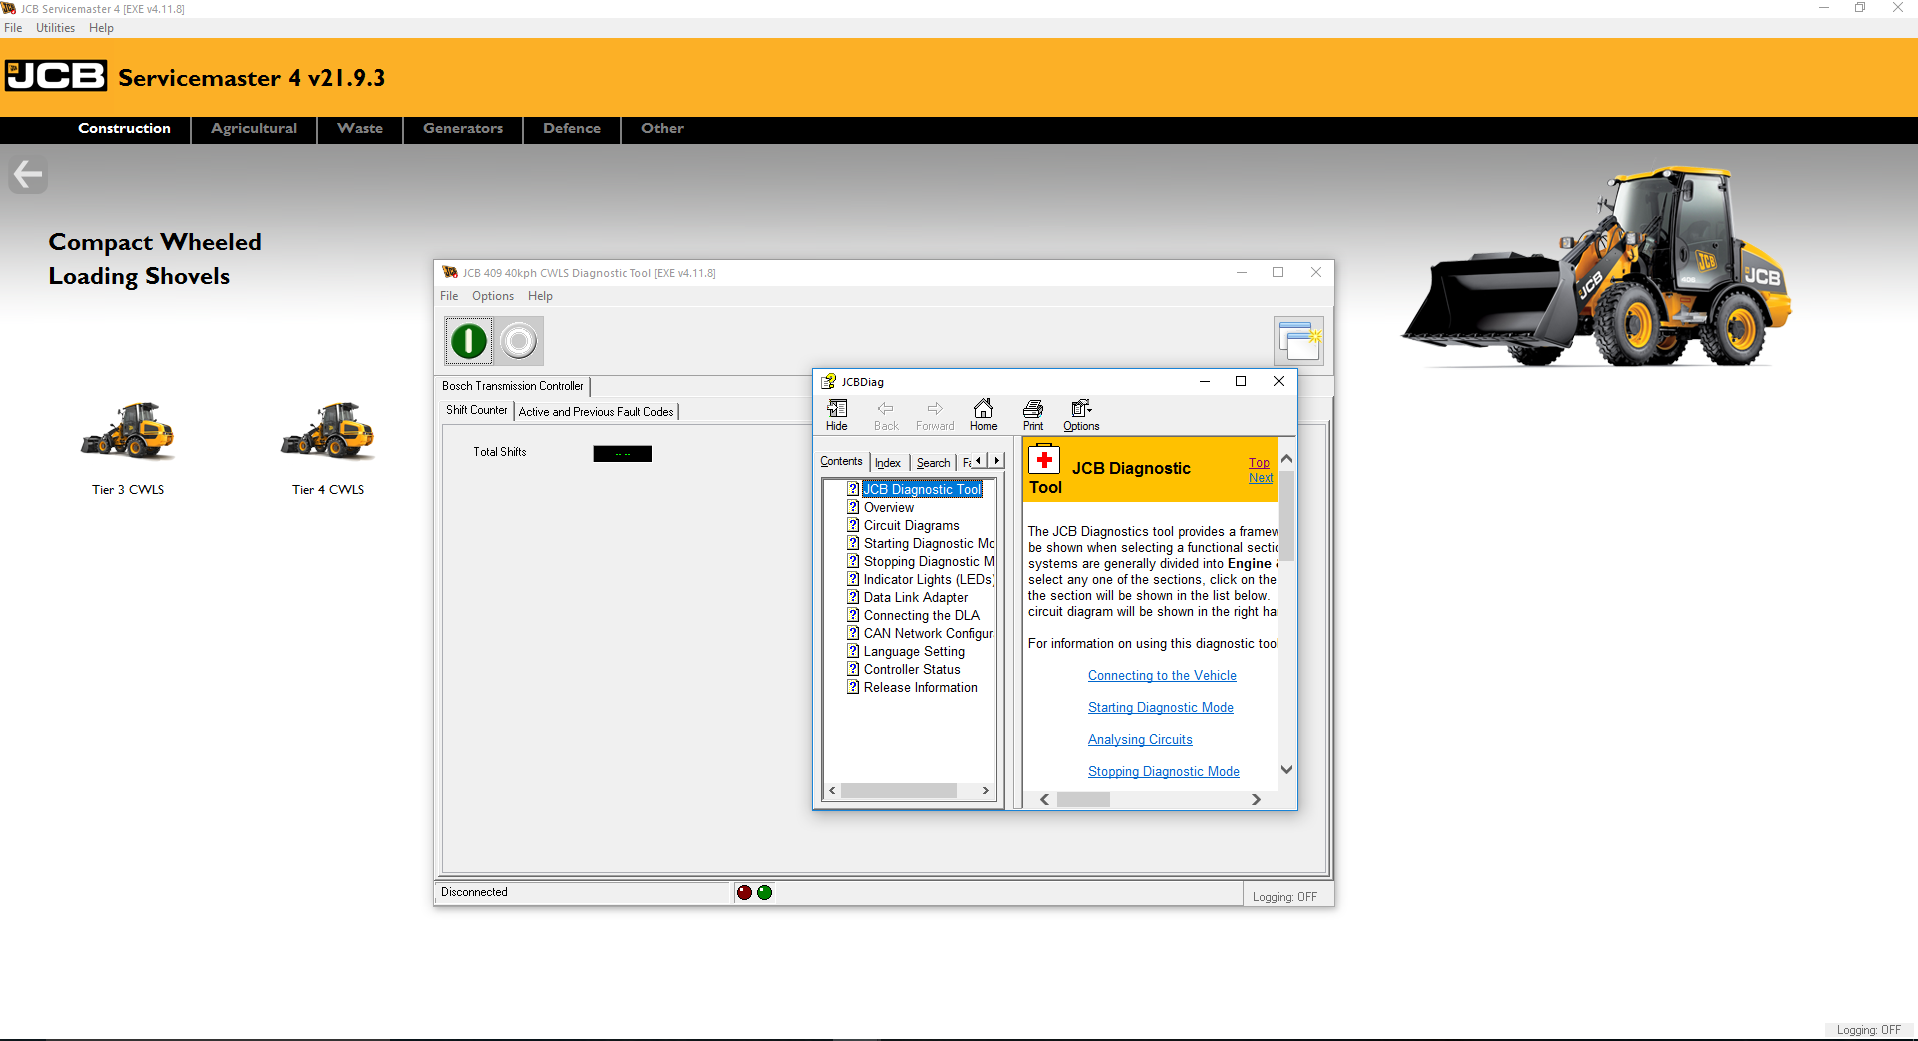1918x1041 pixels.
Task: Click the new window icon in the diagnostic tool
Action: click(x=1298, y=340)
